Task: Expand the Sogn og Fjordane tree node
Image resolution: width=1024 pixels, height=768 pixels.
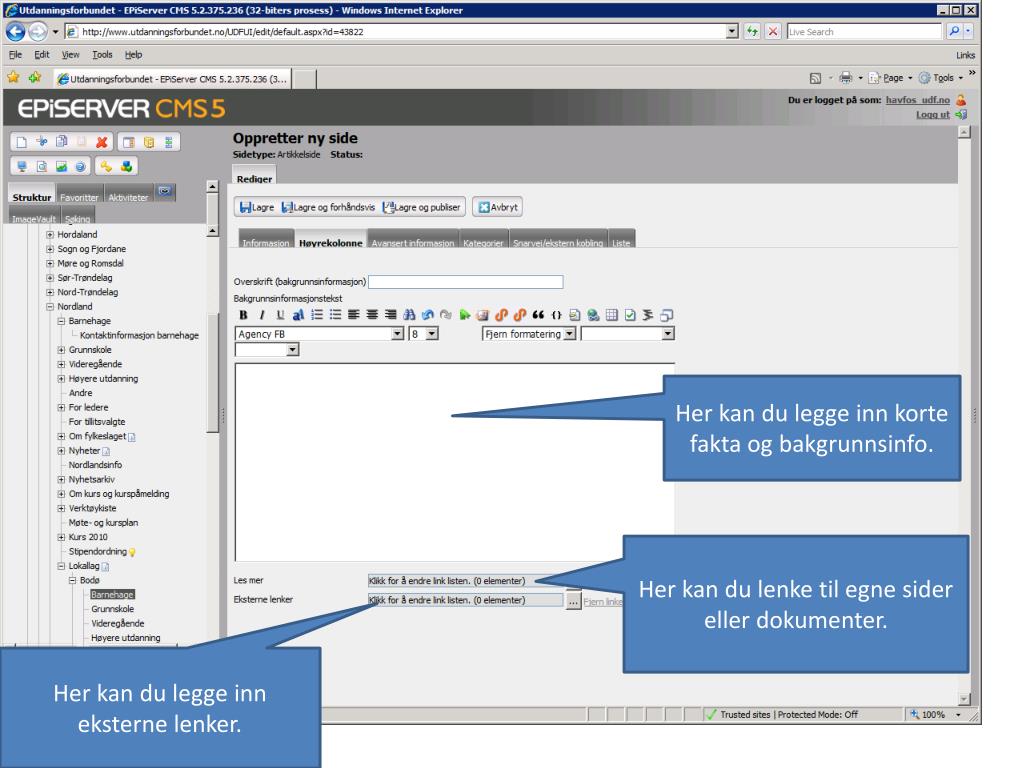Action: (50, 249)
